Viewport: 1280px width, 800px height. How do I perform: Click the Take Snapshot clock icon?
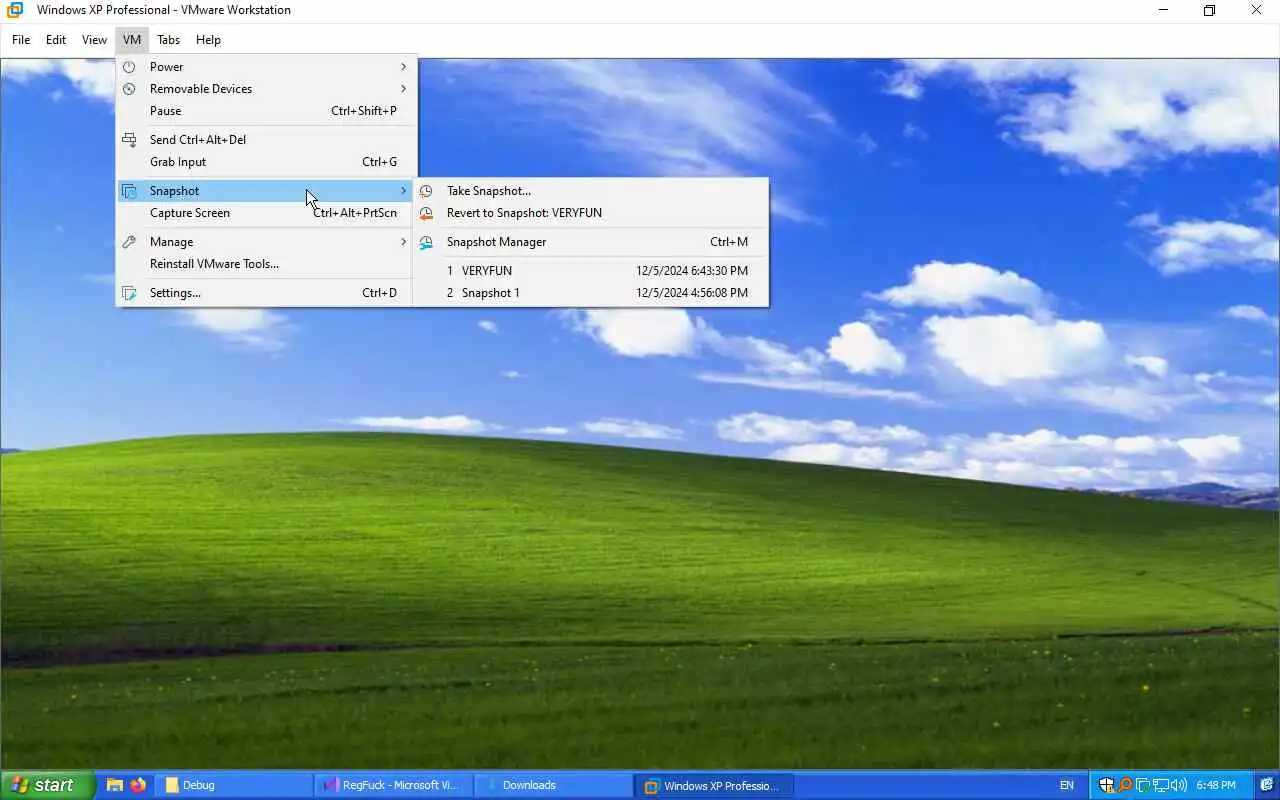(x=426, y=191)
